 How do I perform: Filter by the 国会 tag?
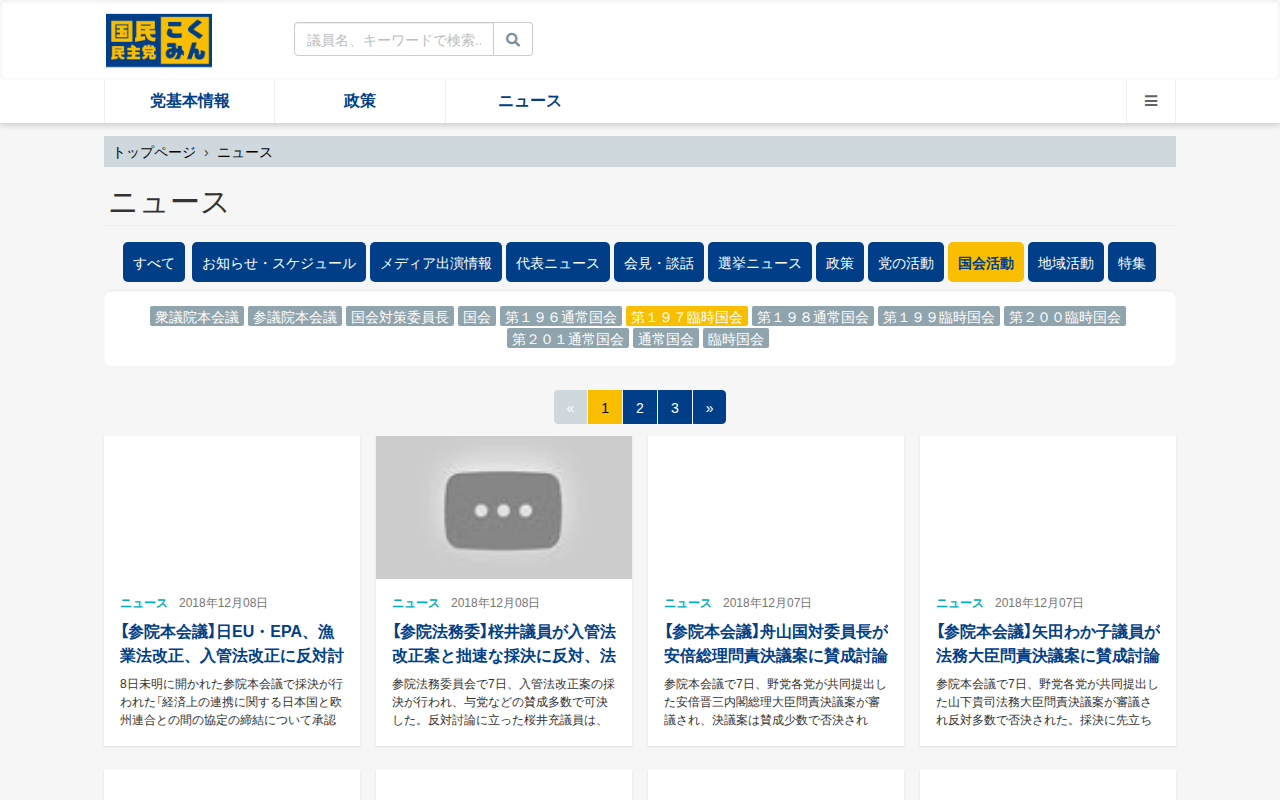pos(477,316)
